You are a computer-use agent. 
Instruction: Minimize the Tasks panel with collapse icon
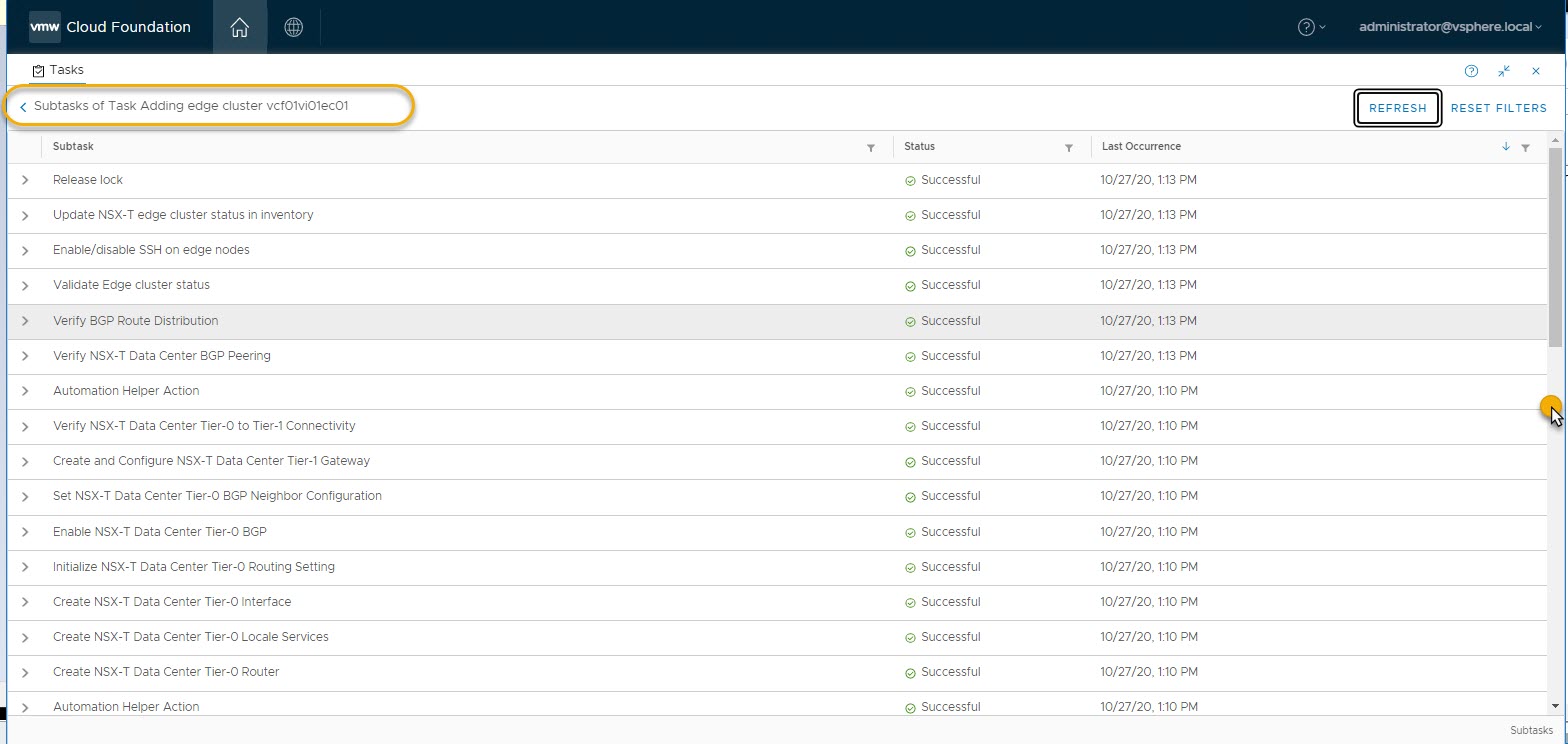click(x=1504, y=71)
